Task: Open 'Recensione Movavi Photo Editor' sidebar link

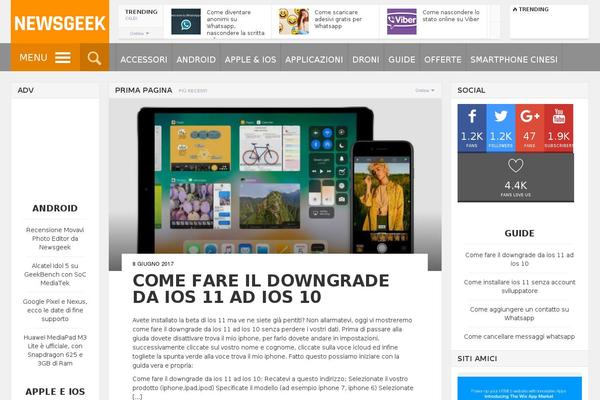Action: point(55,238)
